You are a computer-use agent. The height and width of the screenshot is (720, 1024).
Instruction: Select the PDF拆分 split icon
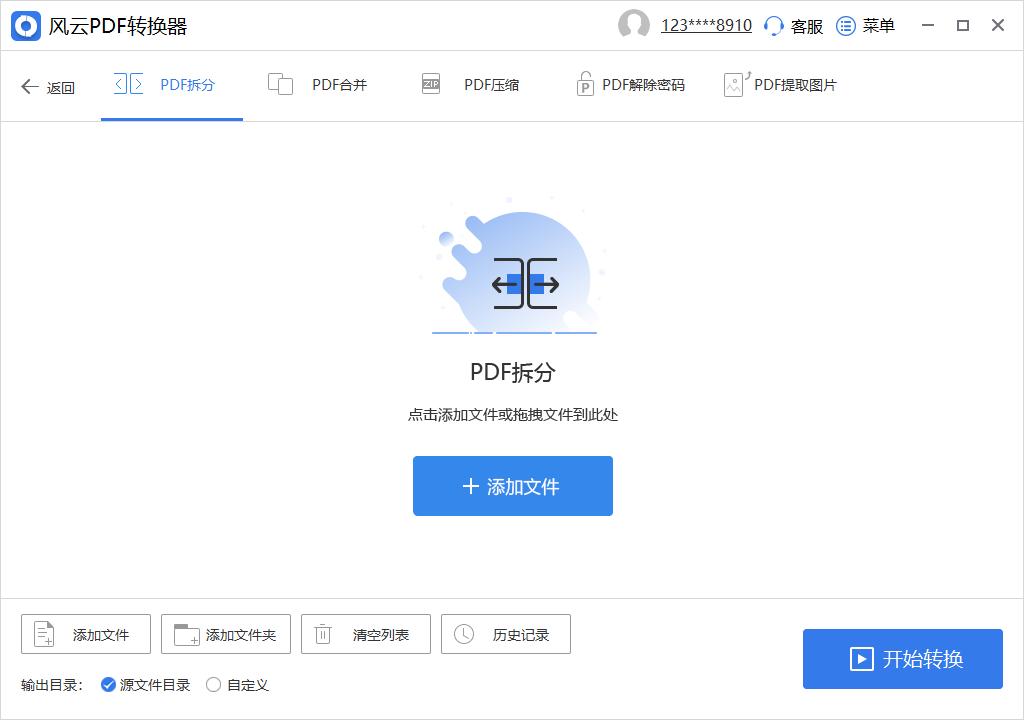pyautogui.click(x=128, y=84)
